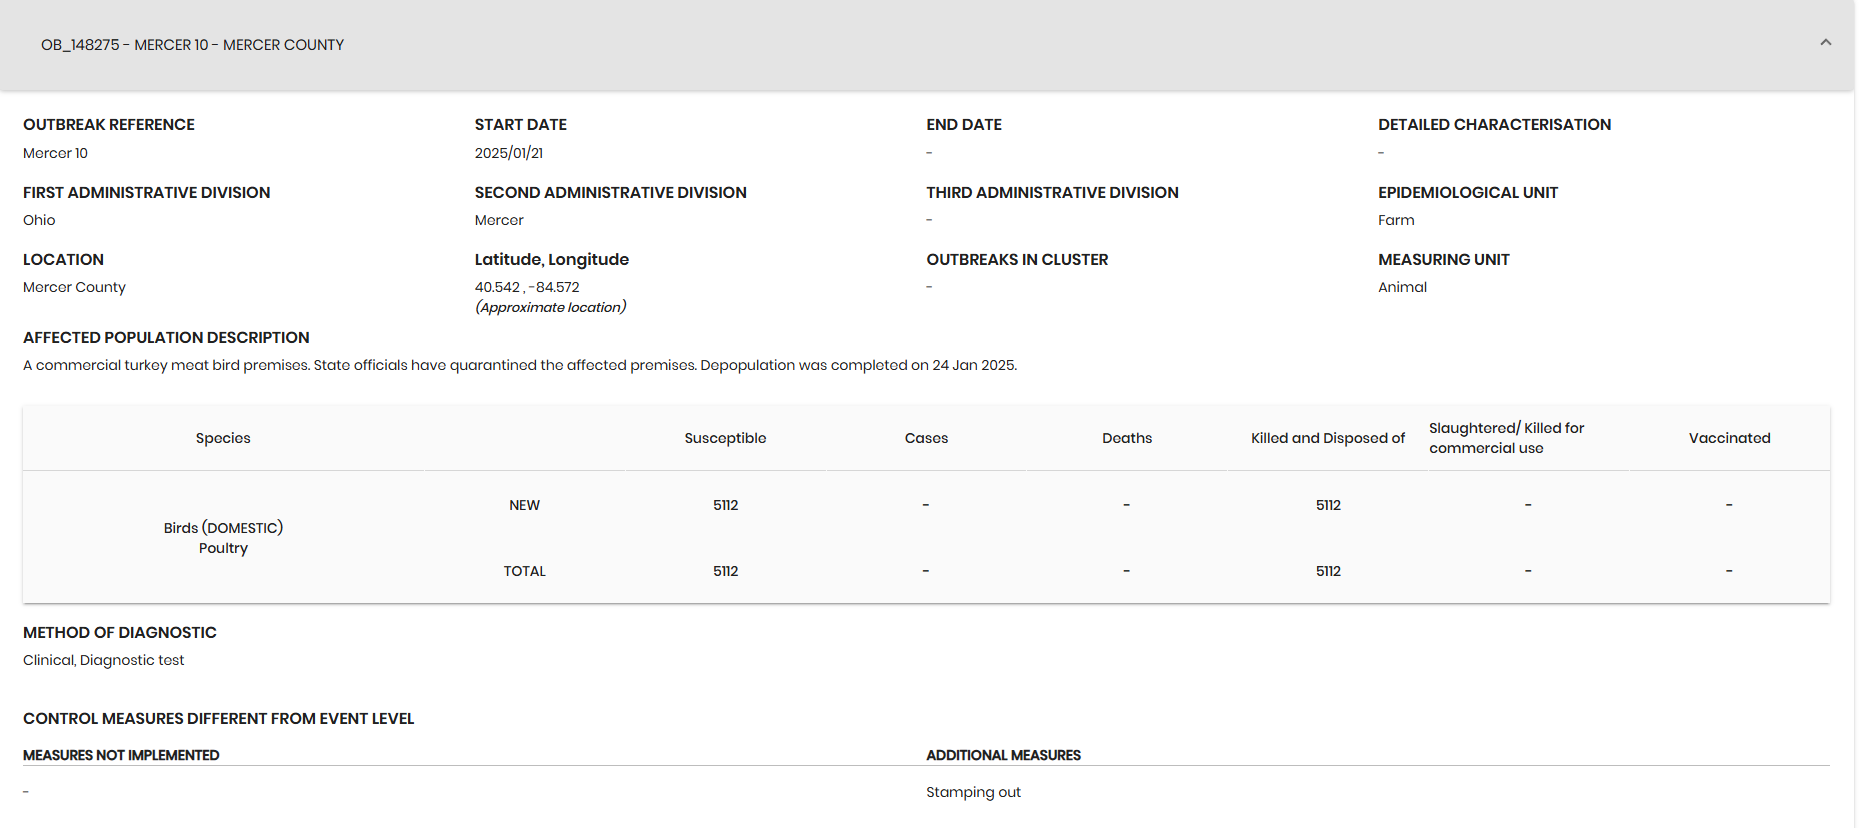
Task: Click the Susceptible column header
Action: click(x=725, y=438)
